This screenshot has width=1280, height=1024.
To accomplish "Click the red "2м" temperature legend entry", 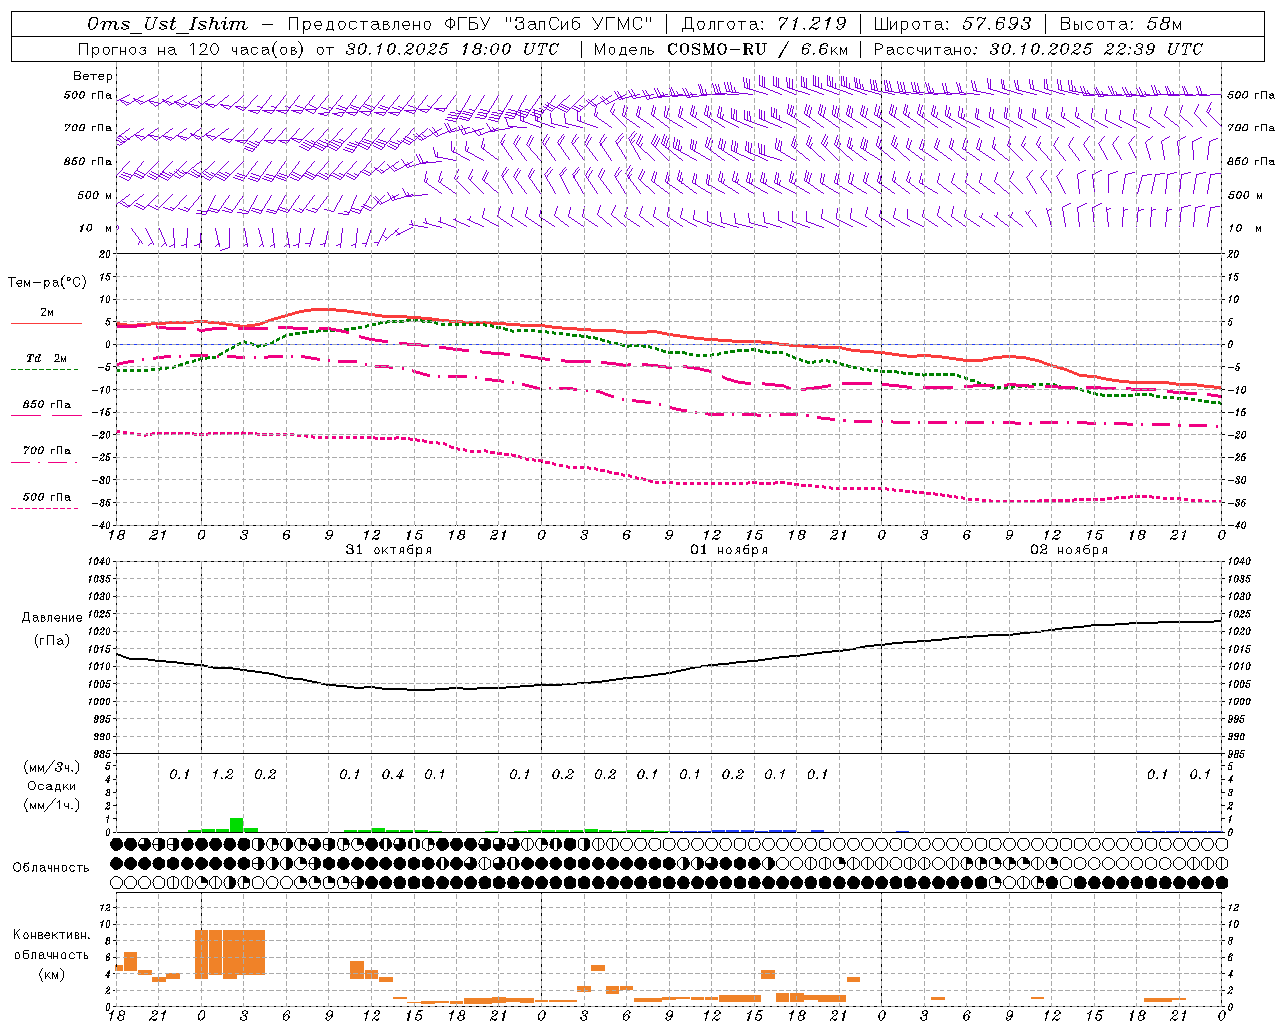I will pos(46,313).
